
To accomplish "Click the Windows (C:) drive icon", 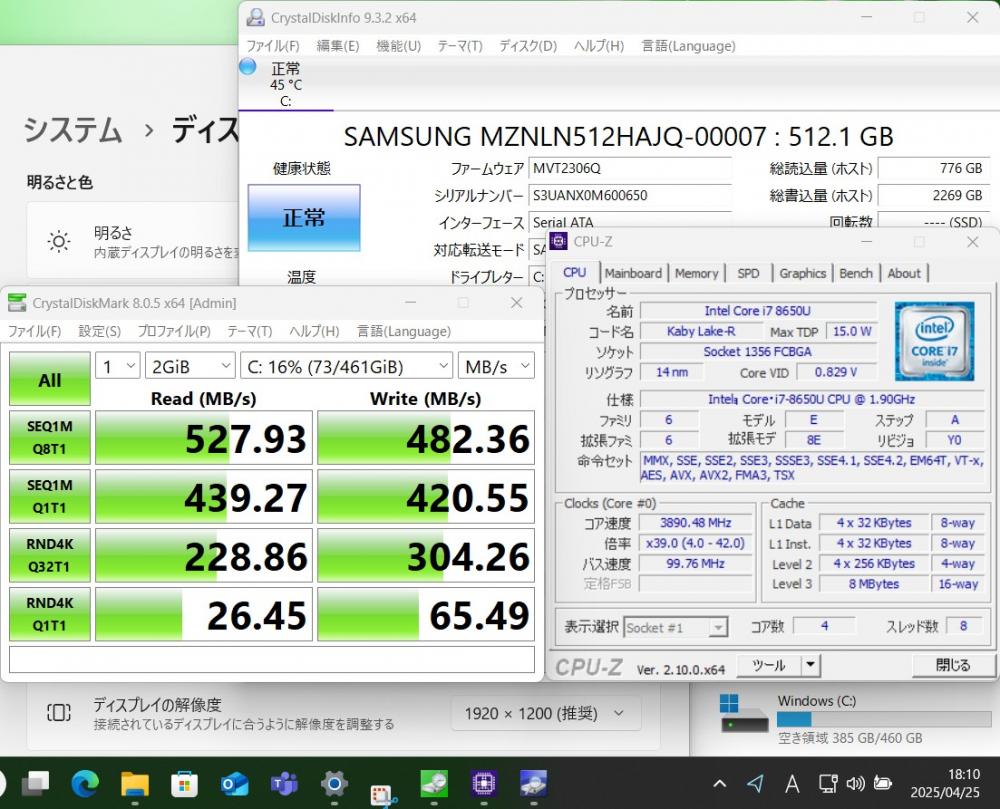I will tap(744, 713).
